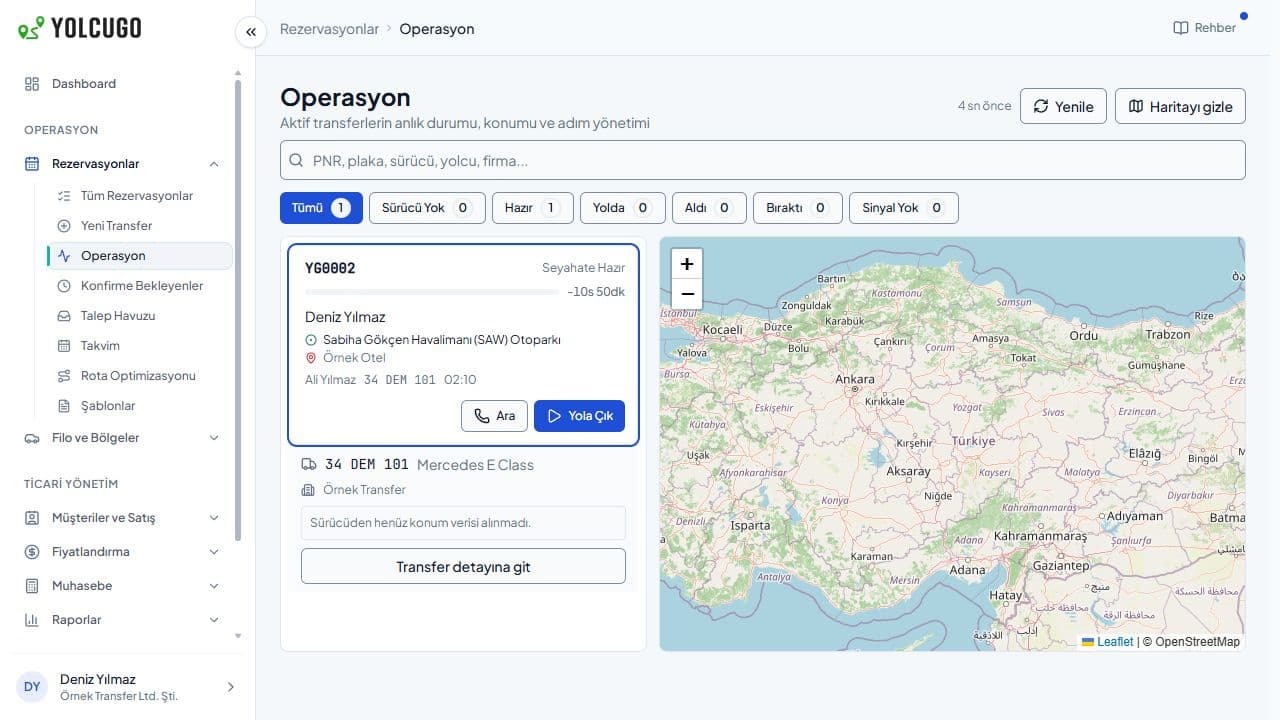Click the sidebar vertical scrollbar
The image size is (1280, 720).
click(238, 310)
